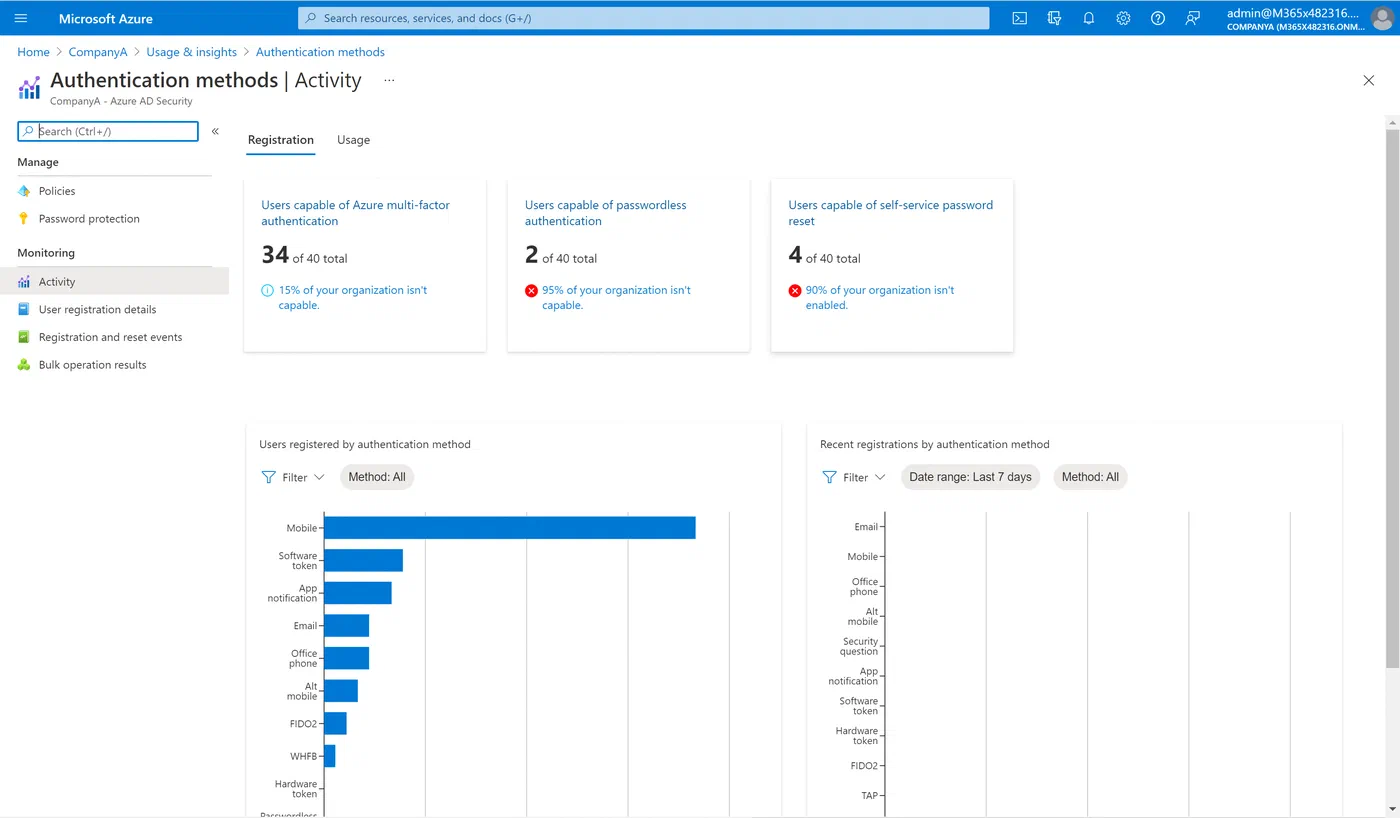This screenshot has height=818, width=1400.
Task: Click the admin account avatar
Action: pos(1381,18)
